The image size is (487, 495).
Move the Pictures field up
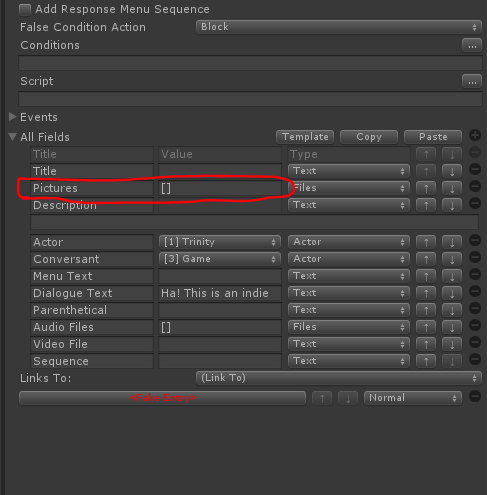(426, 188)
